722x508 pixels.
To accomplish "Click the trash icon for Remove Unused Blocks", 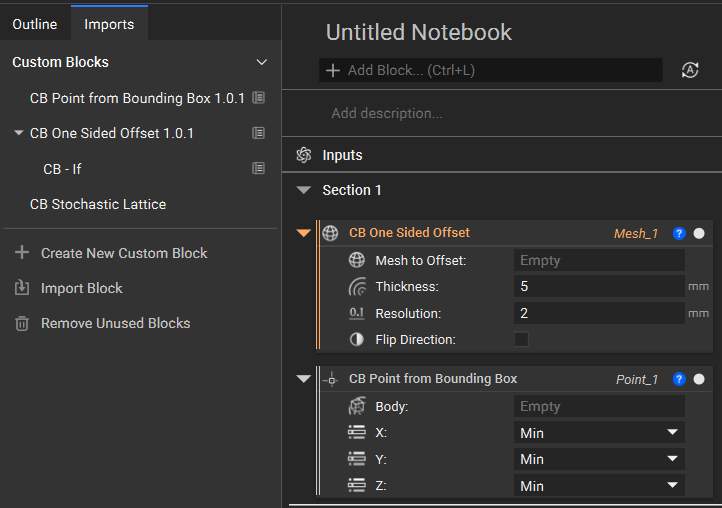I will pyautogui.click(x=21, y=323).
